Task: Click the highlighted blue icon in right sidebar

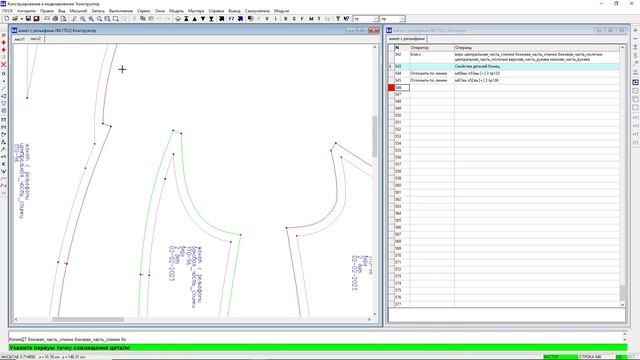Action: [x=636, y=82]
